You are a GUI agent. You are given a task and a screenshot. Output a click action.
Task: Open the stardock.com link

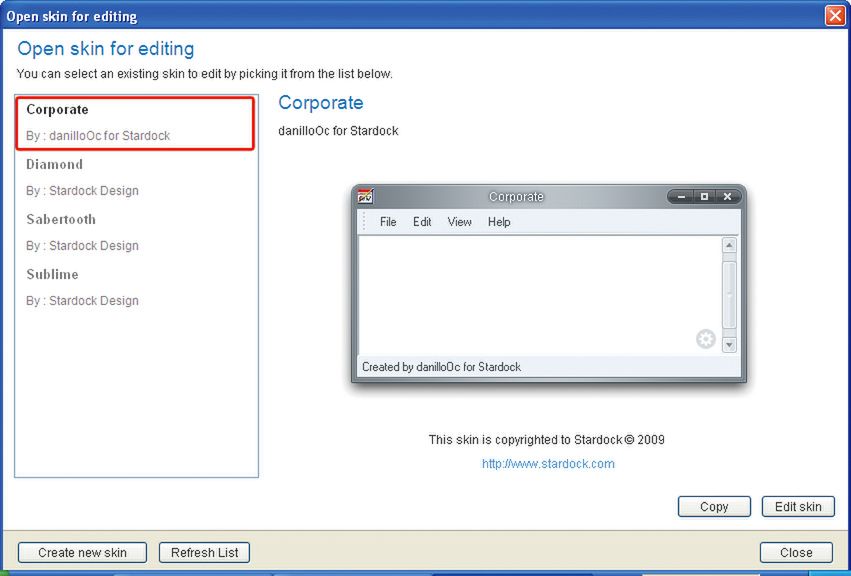click(x=548, y=464)
